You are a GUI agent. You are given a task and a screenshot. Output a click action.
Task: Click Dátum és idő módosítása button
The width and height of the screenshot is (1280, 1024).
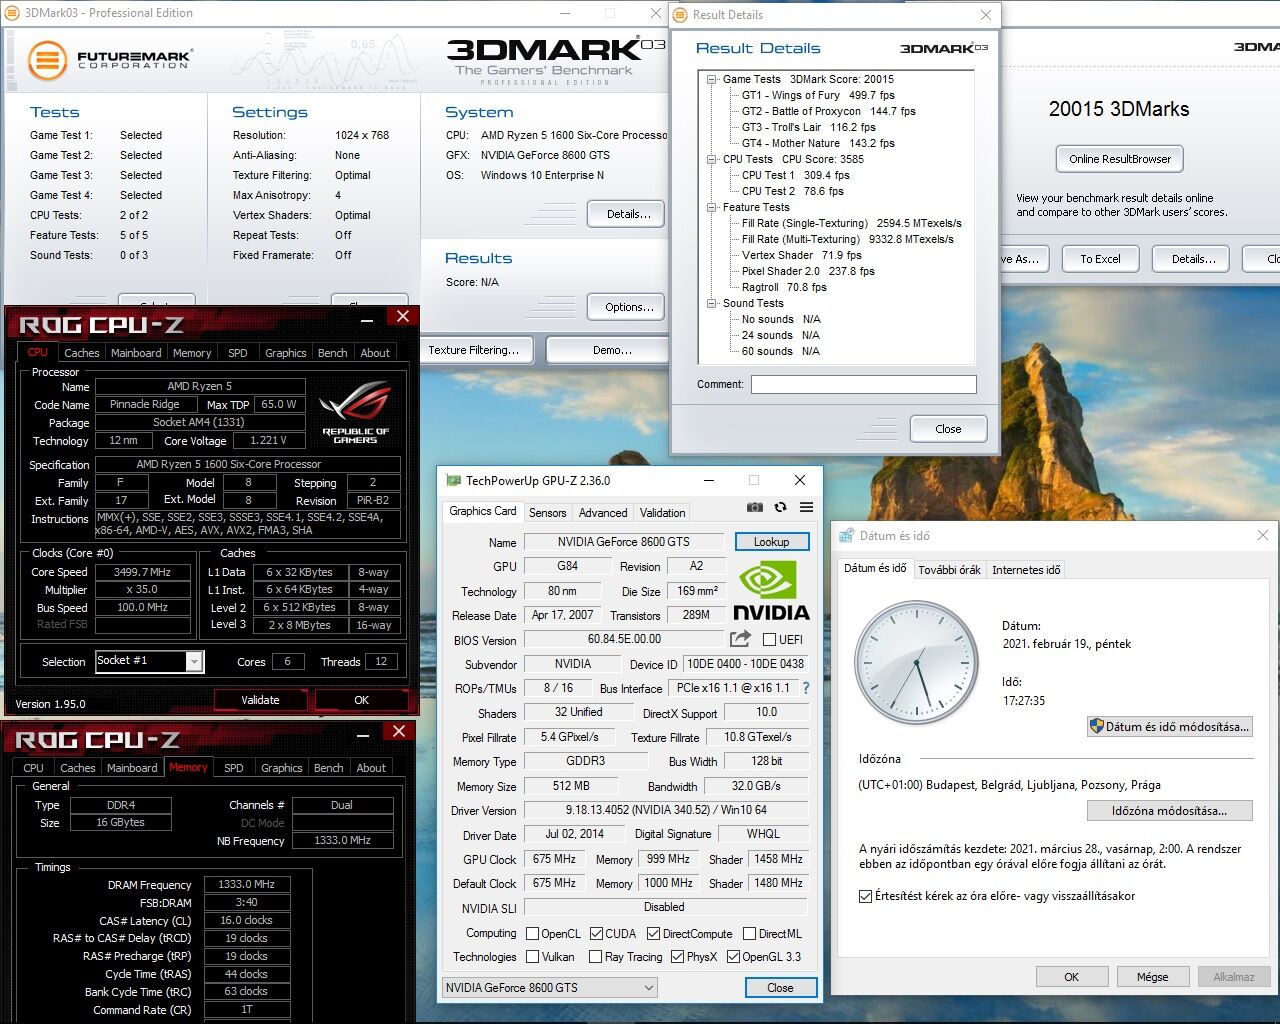click(1169, 727)
